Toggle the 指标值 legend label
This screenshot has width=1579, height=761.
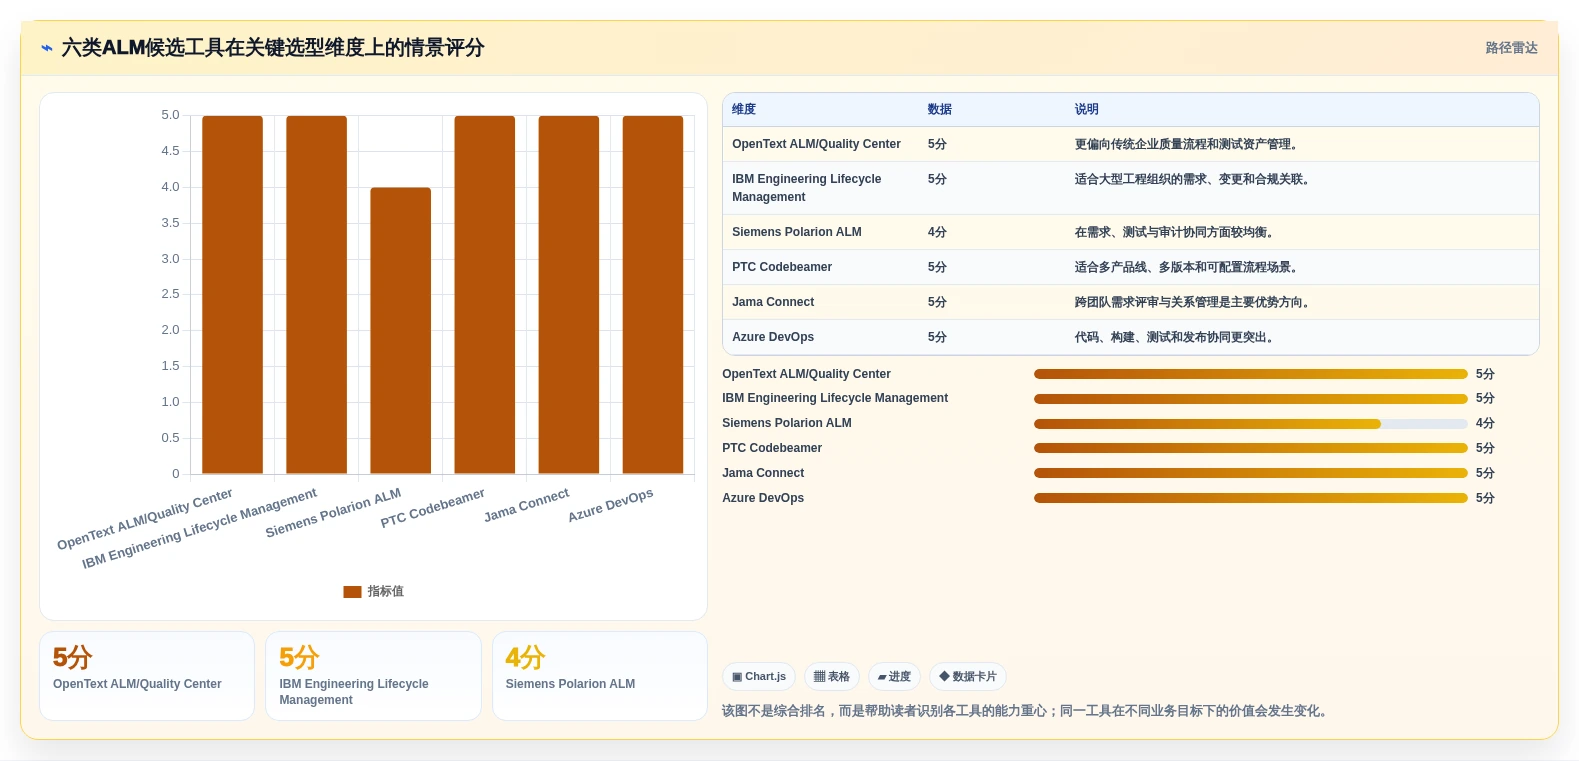point(386,592)
